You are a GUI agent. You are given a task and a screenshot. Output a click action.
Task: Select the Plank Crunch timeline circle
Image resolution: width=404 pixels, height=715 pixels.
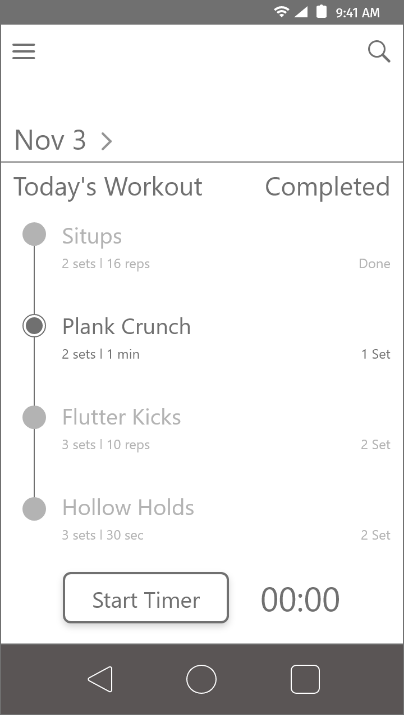tap(34, 326)
